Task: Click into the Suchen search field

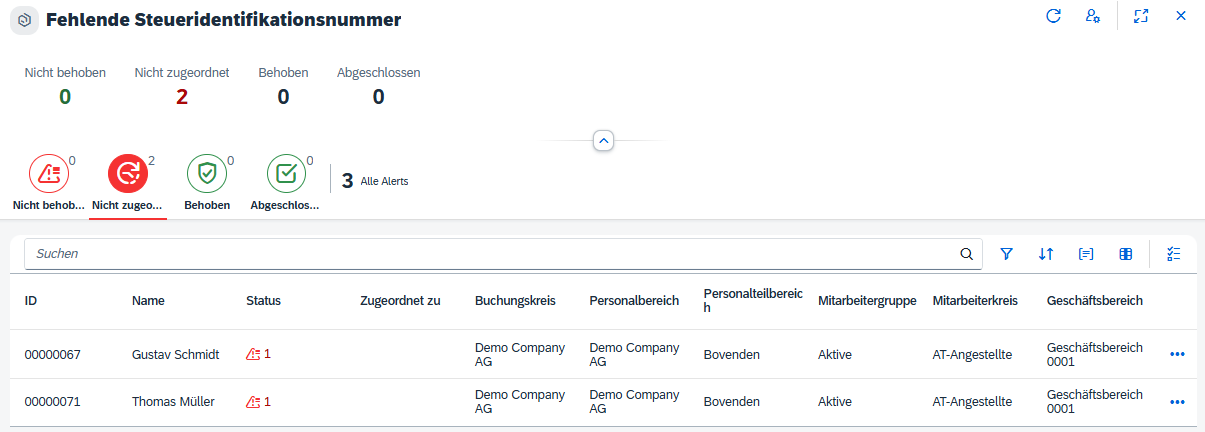Action: 490,254
